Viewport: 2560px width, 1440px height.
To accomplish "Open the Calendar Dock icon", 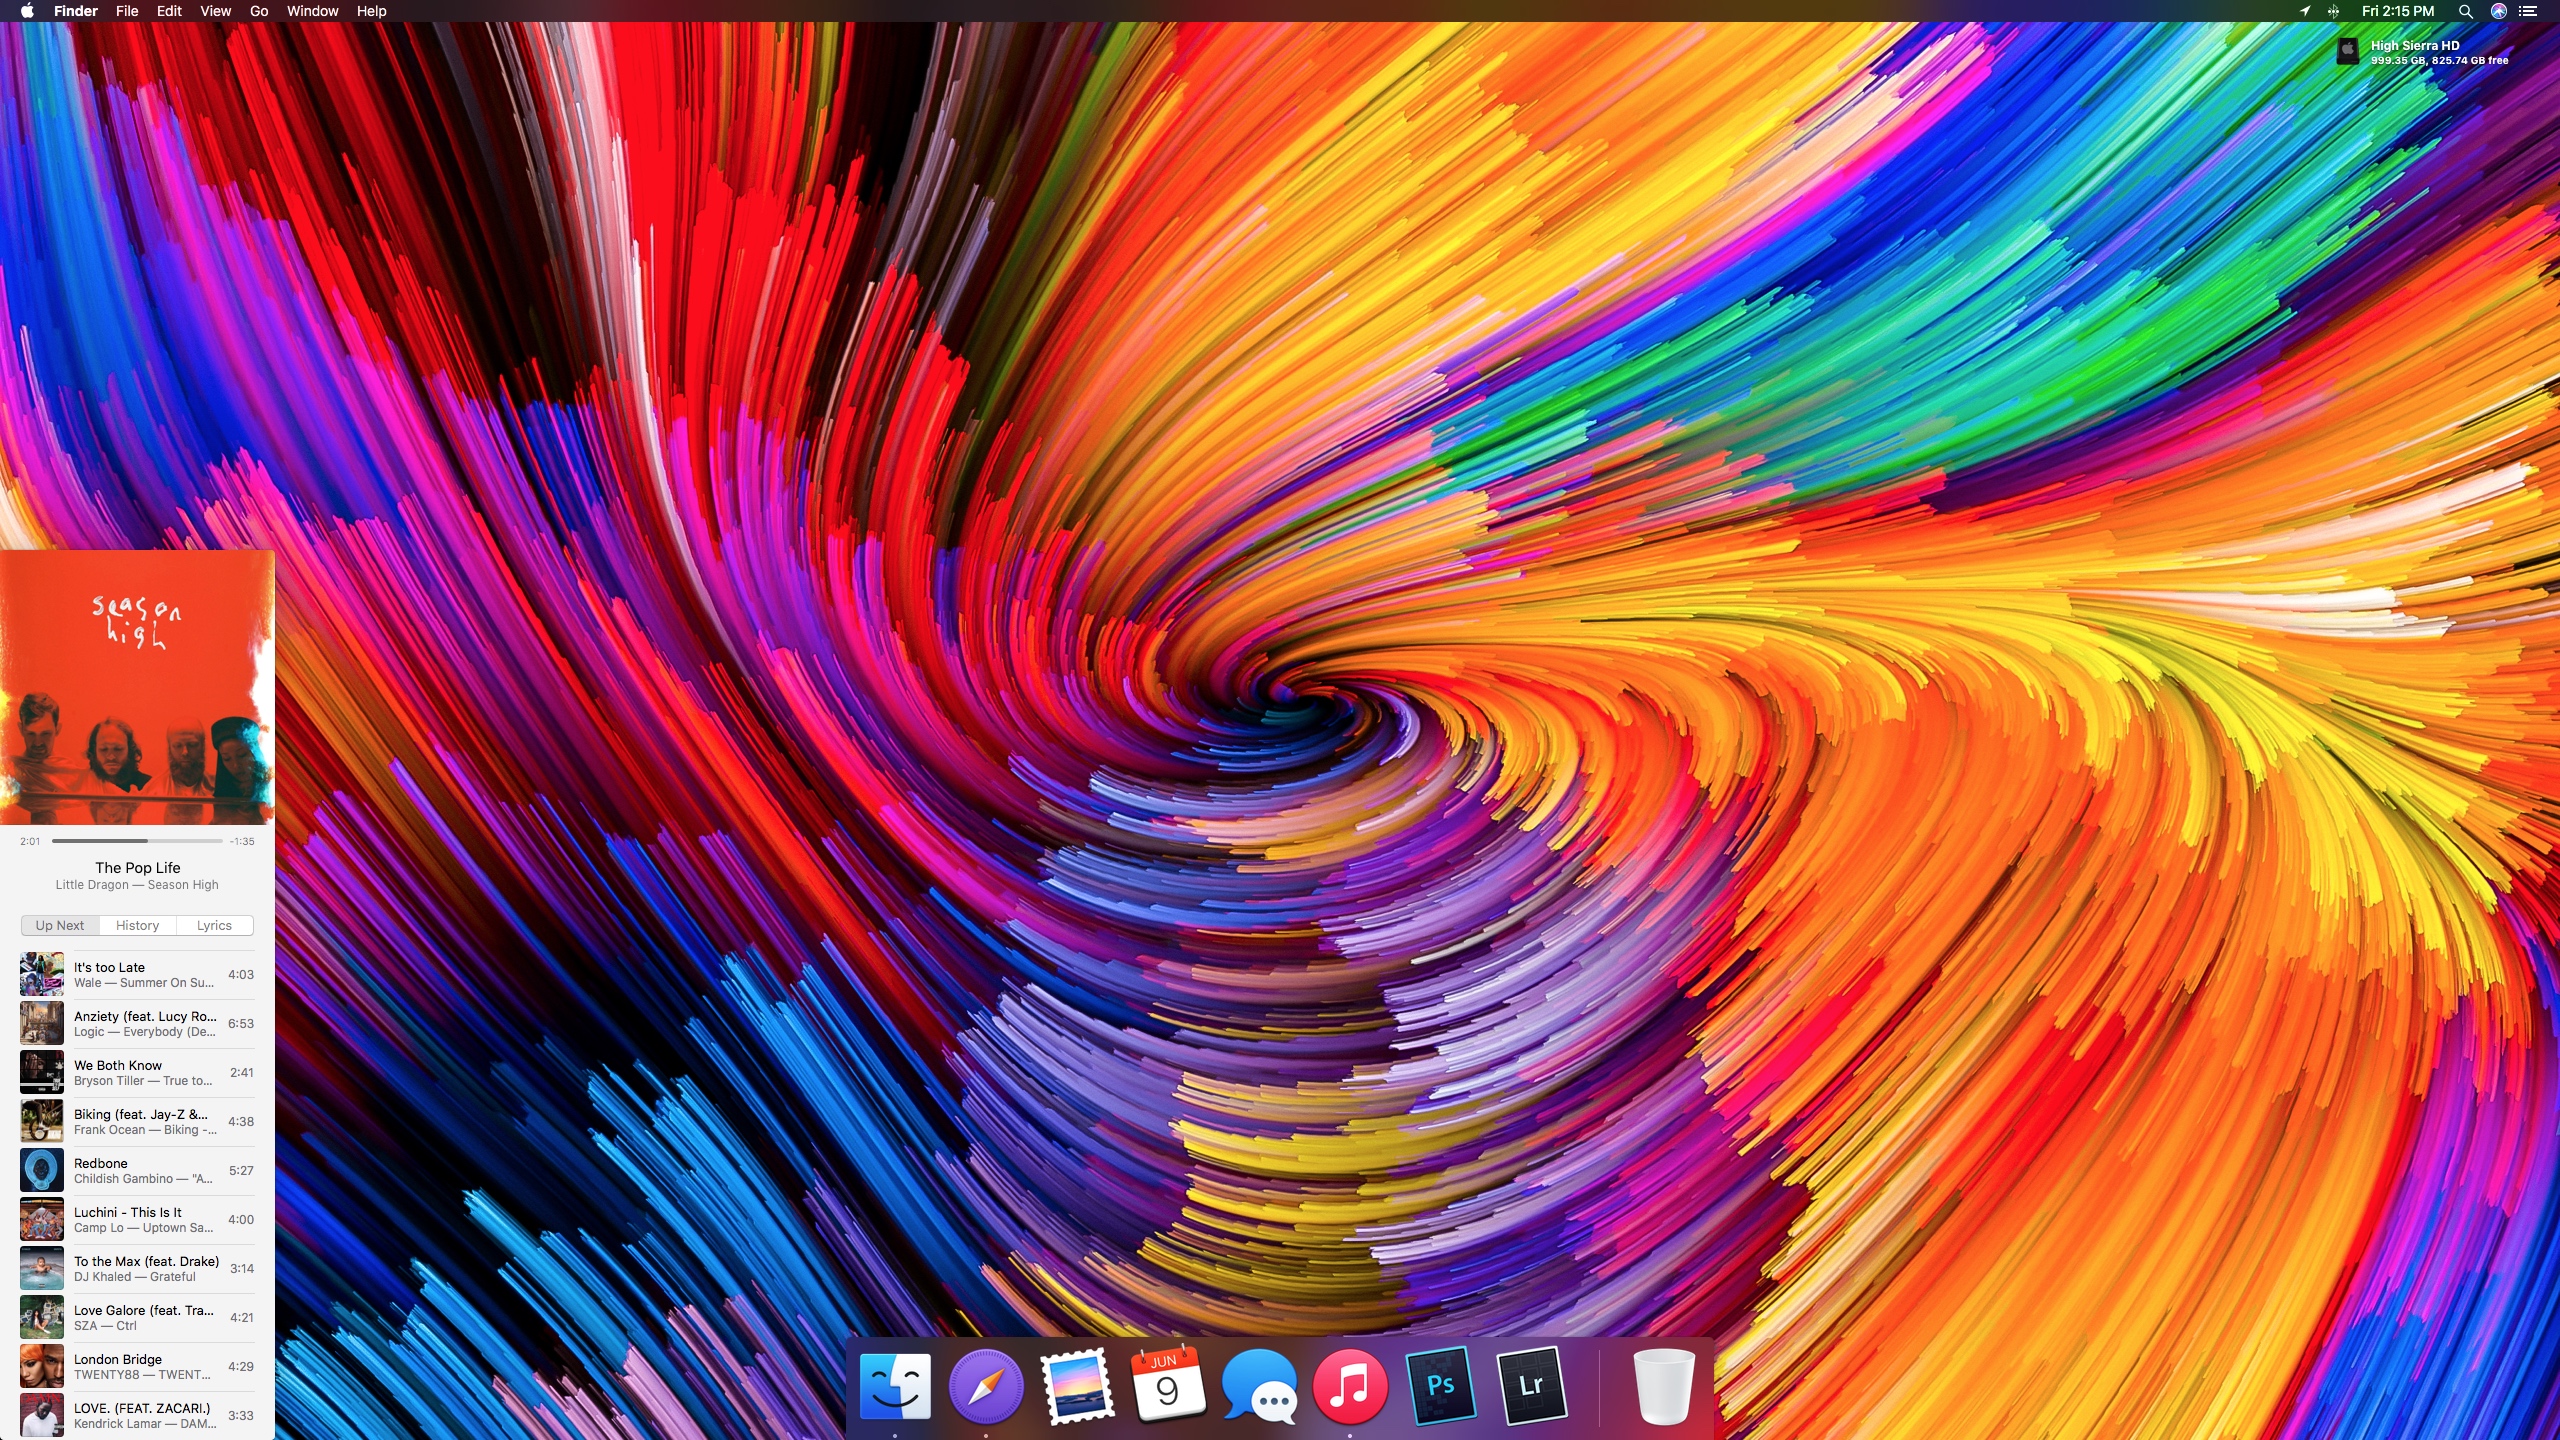I will tap(1167, 1386).
